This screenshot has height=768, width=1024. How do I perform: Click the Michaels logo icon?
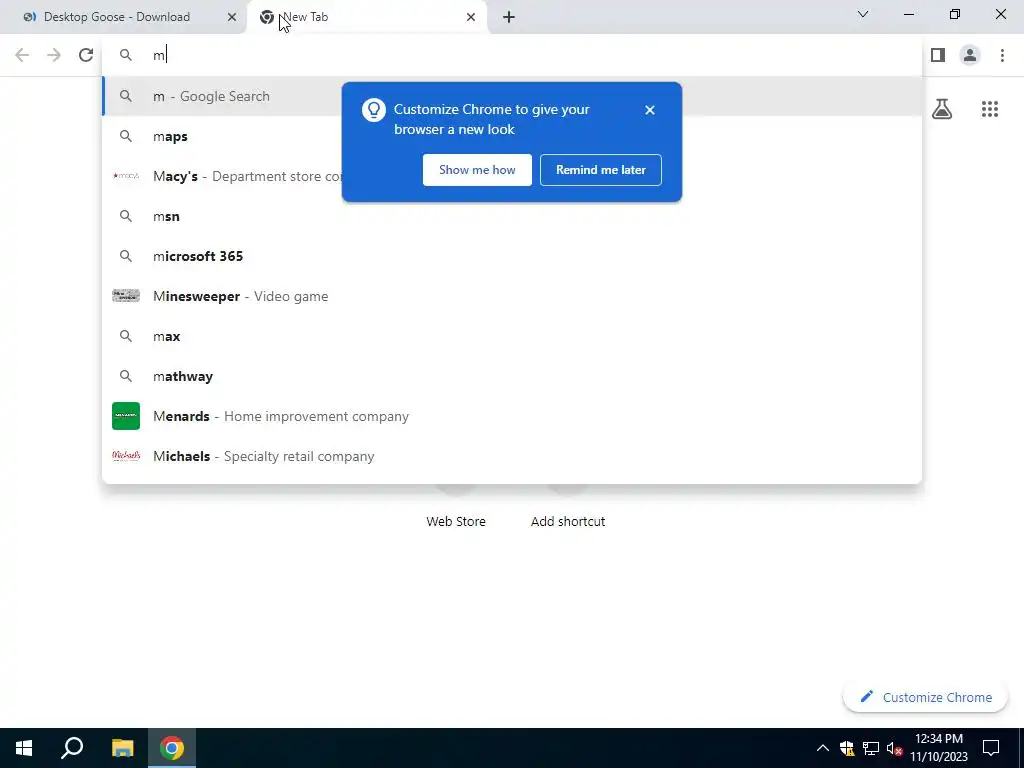[126, 456]
